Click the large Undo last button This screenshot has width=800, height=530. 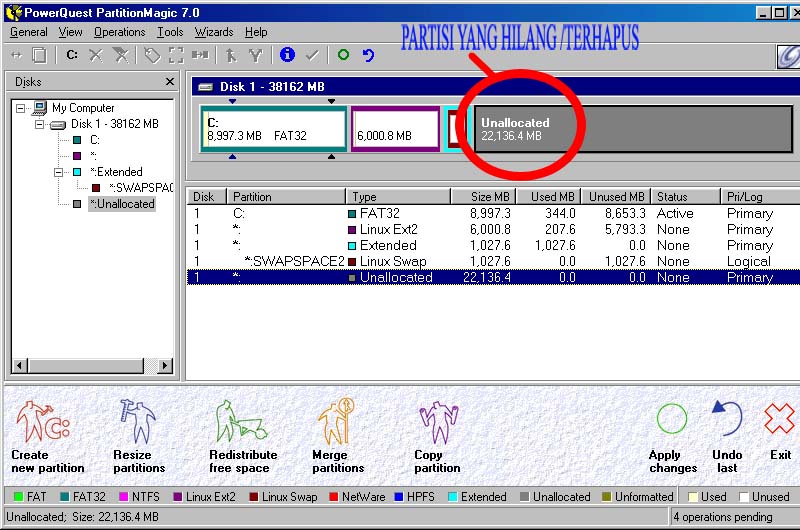coord(727,438)
